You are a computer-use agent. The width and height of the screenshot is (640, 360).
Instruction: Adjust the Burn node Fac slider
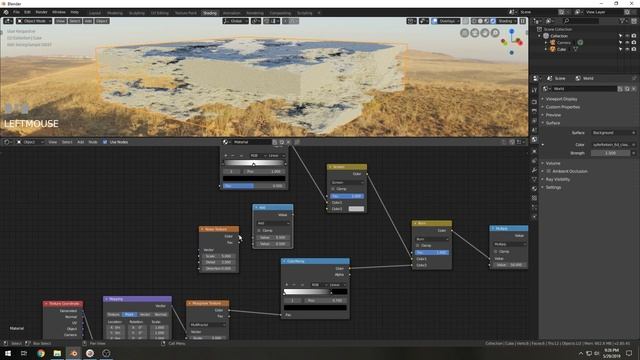coord(432,253)
